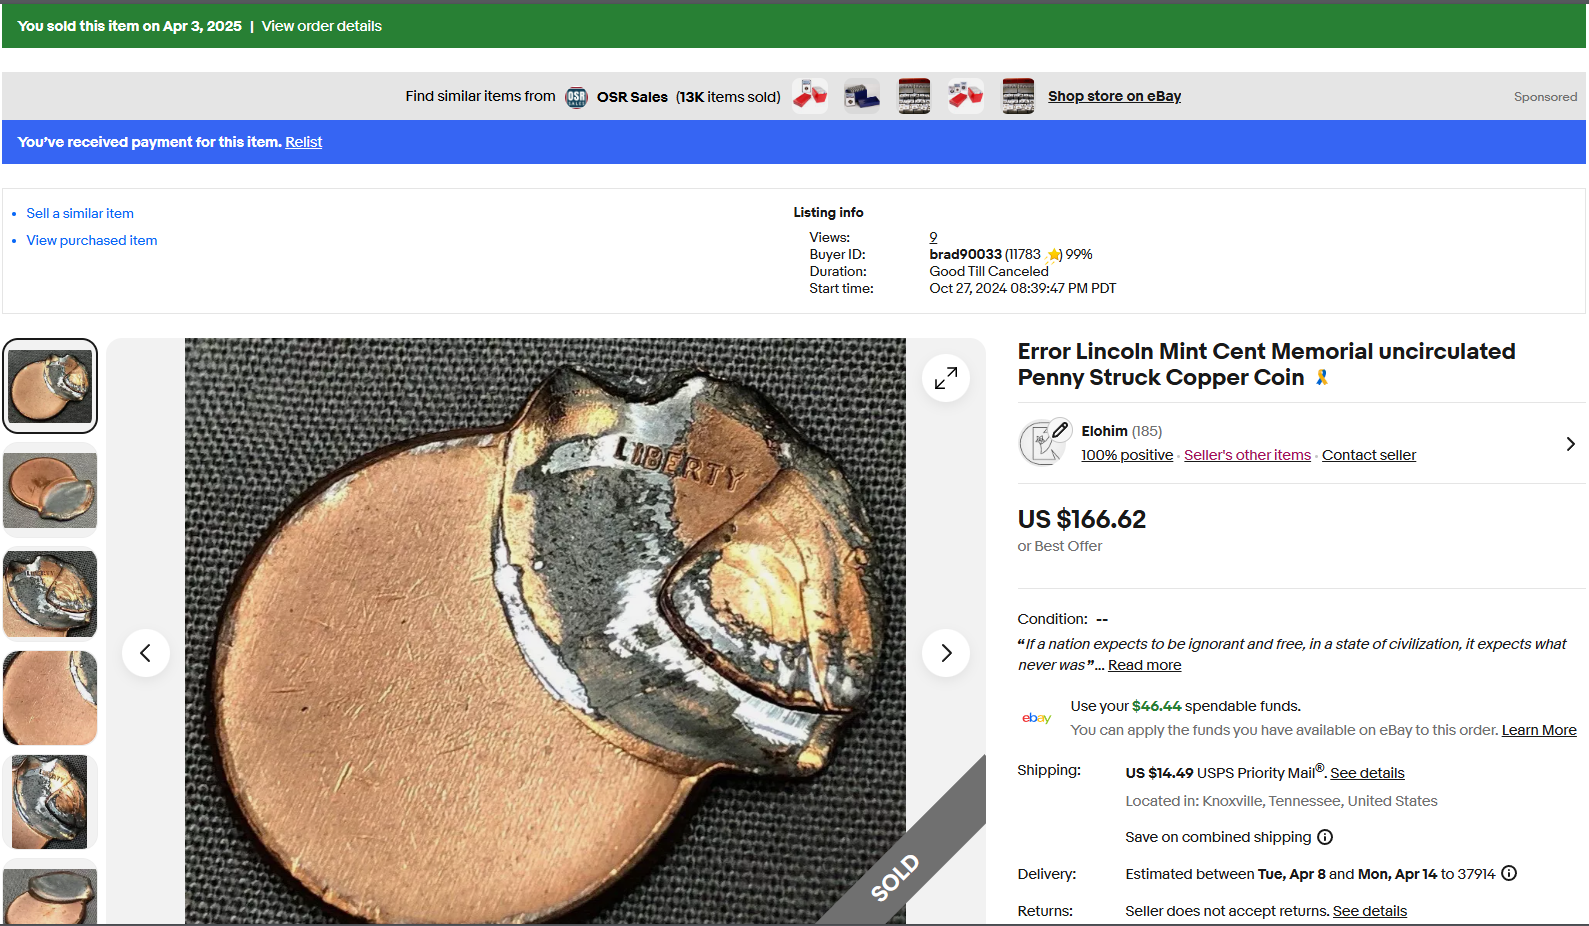This screenshot has height=926, width=1589.
Task: Select the sixth coin gallery thumbnail
Action: 50,892
